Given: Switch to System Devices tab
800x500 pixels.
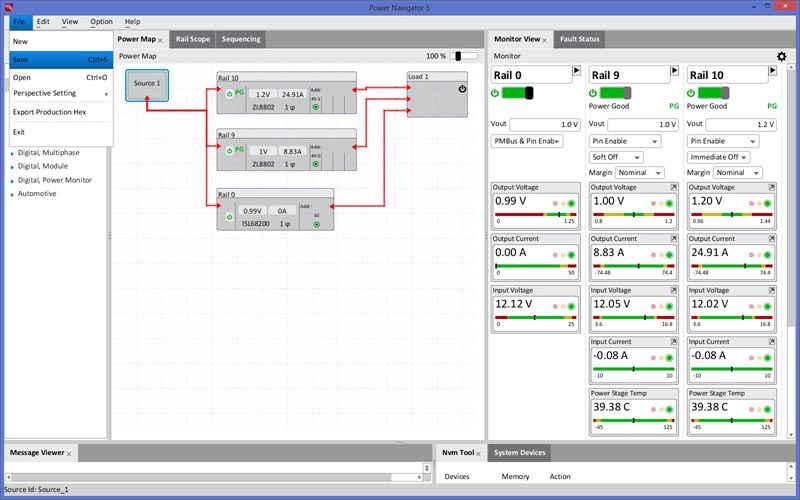Looking at the screenshot, I should 519,453.
